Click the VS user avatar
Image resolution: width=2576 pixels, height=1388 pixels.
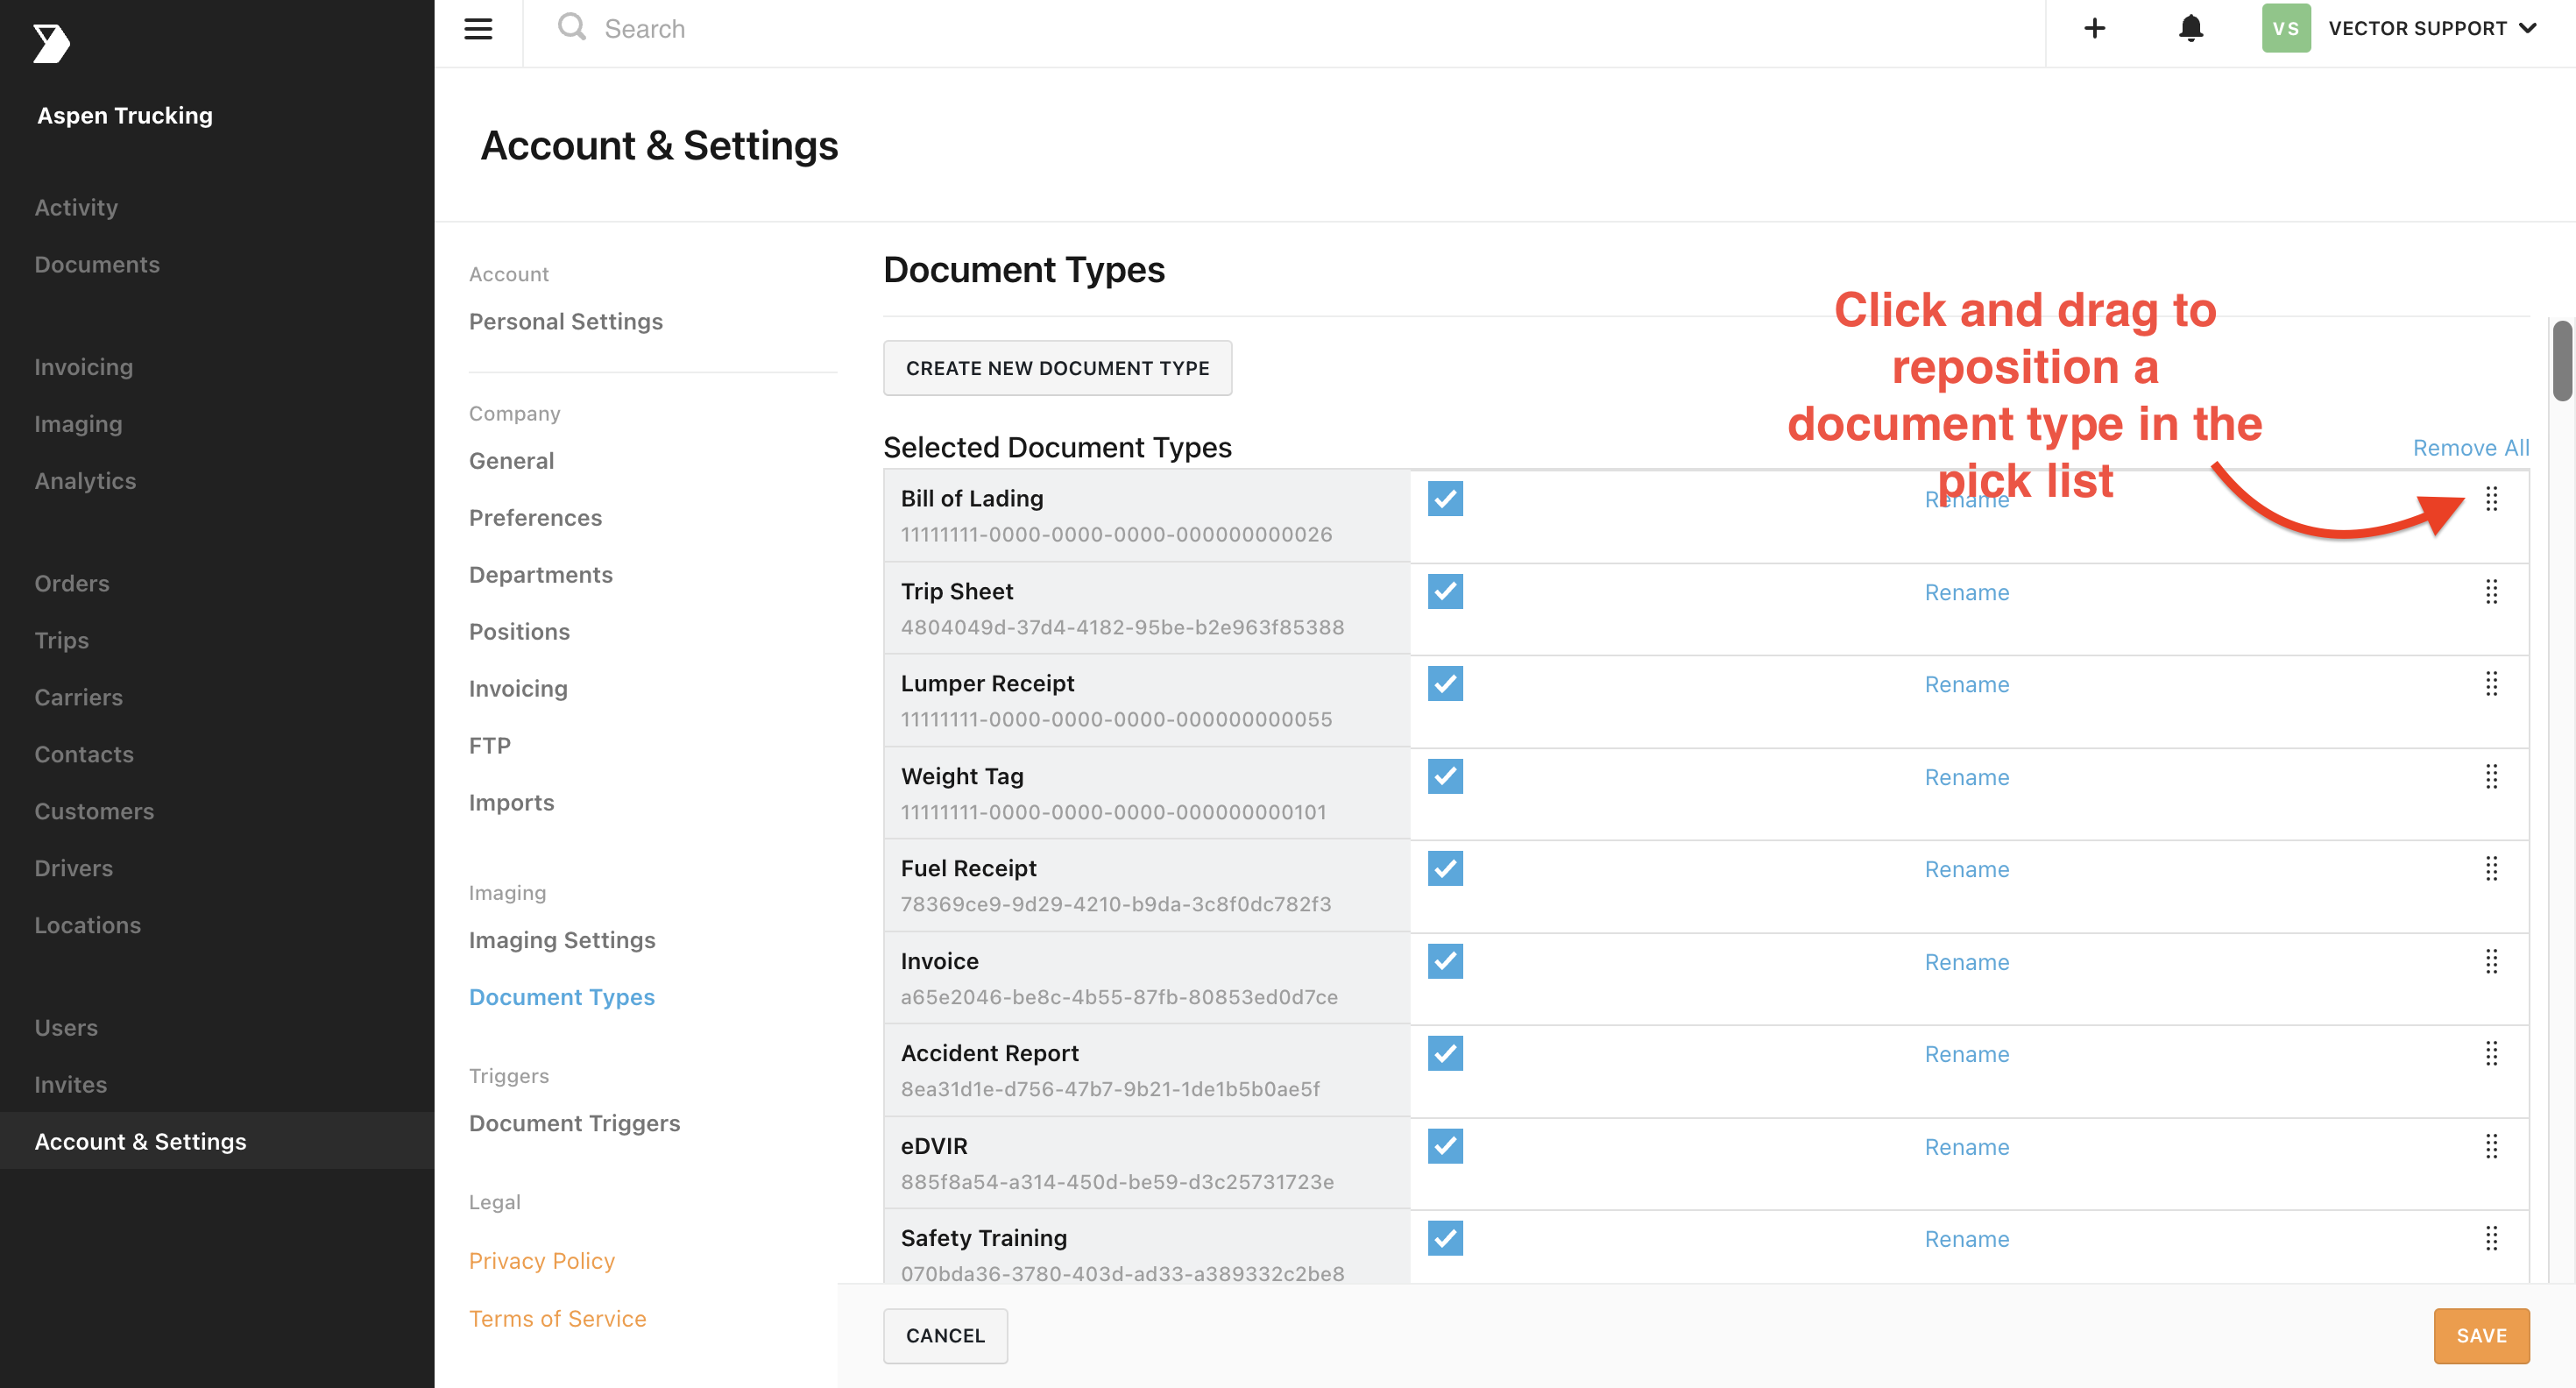(2286, 28)
